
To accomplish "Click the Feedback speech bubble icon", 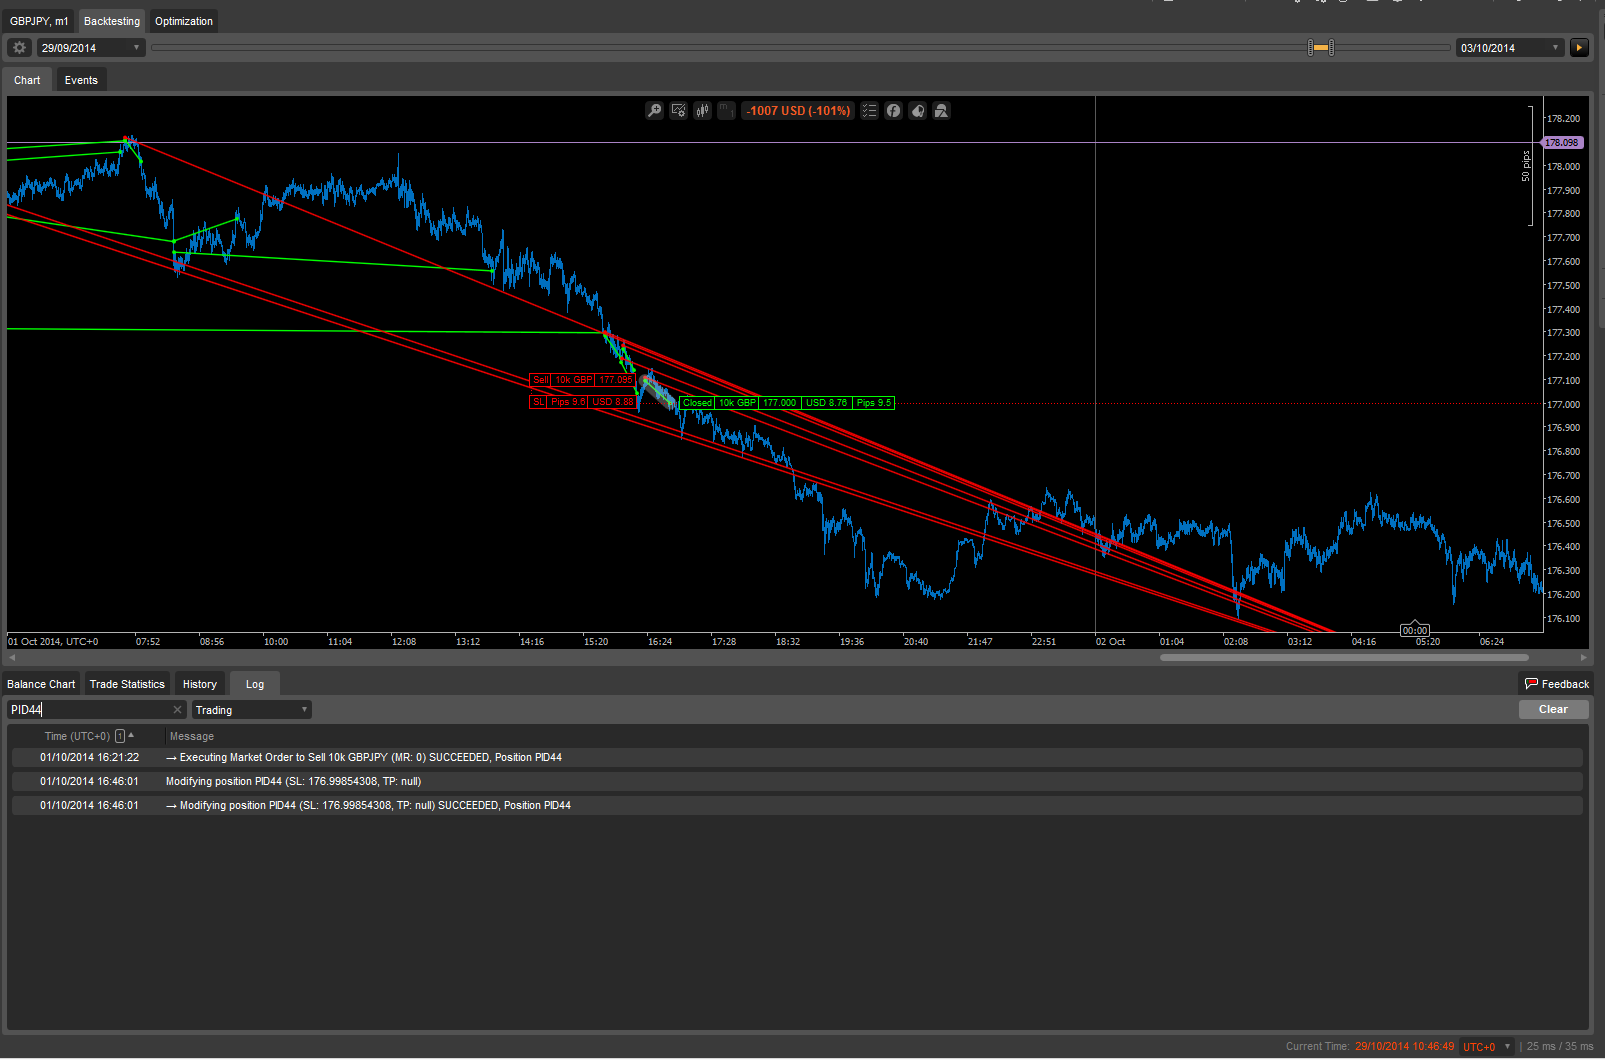I will tap(1531, 684).
